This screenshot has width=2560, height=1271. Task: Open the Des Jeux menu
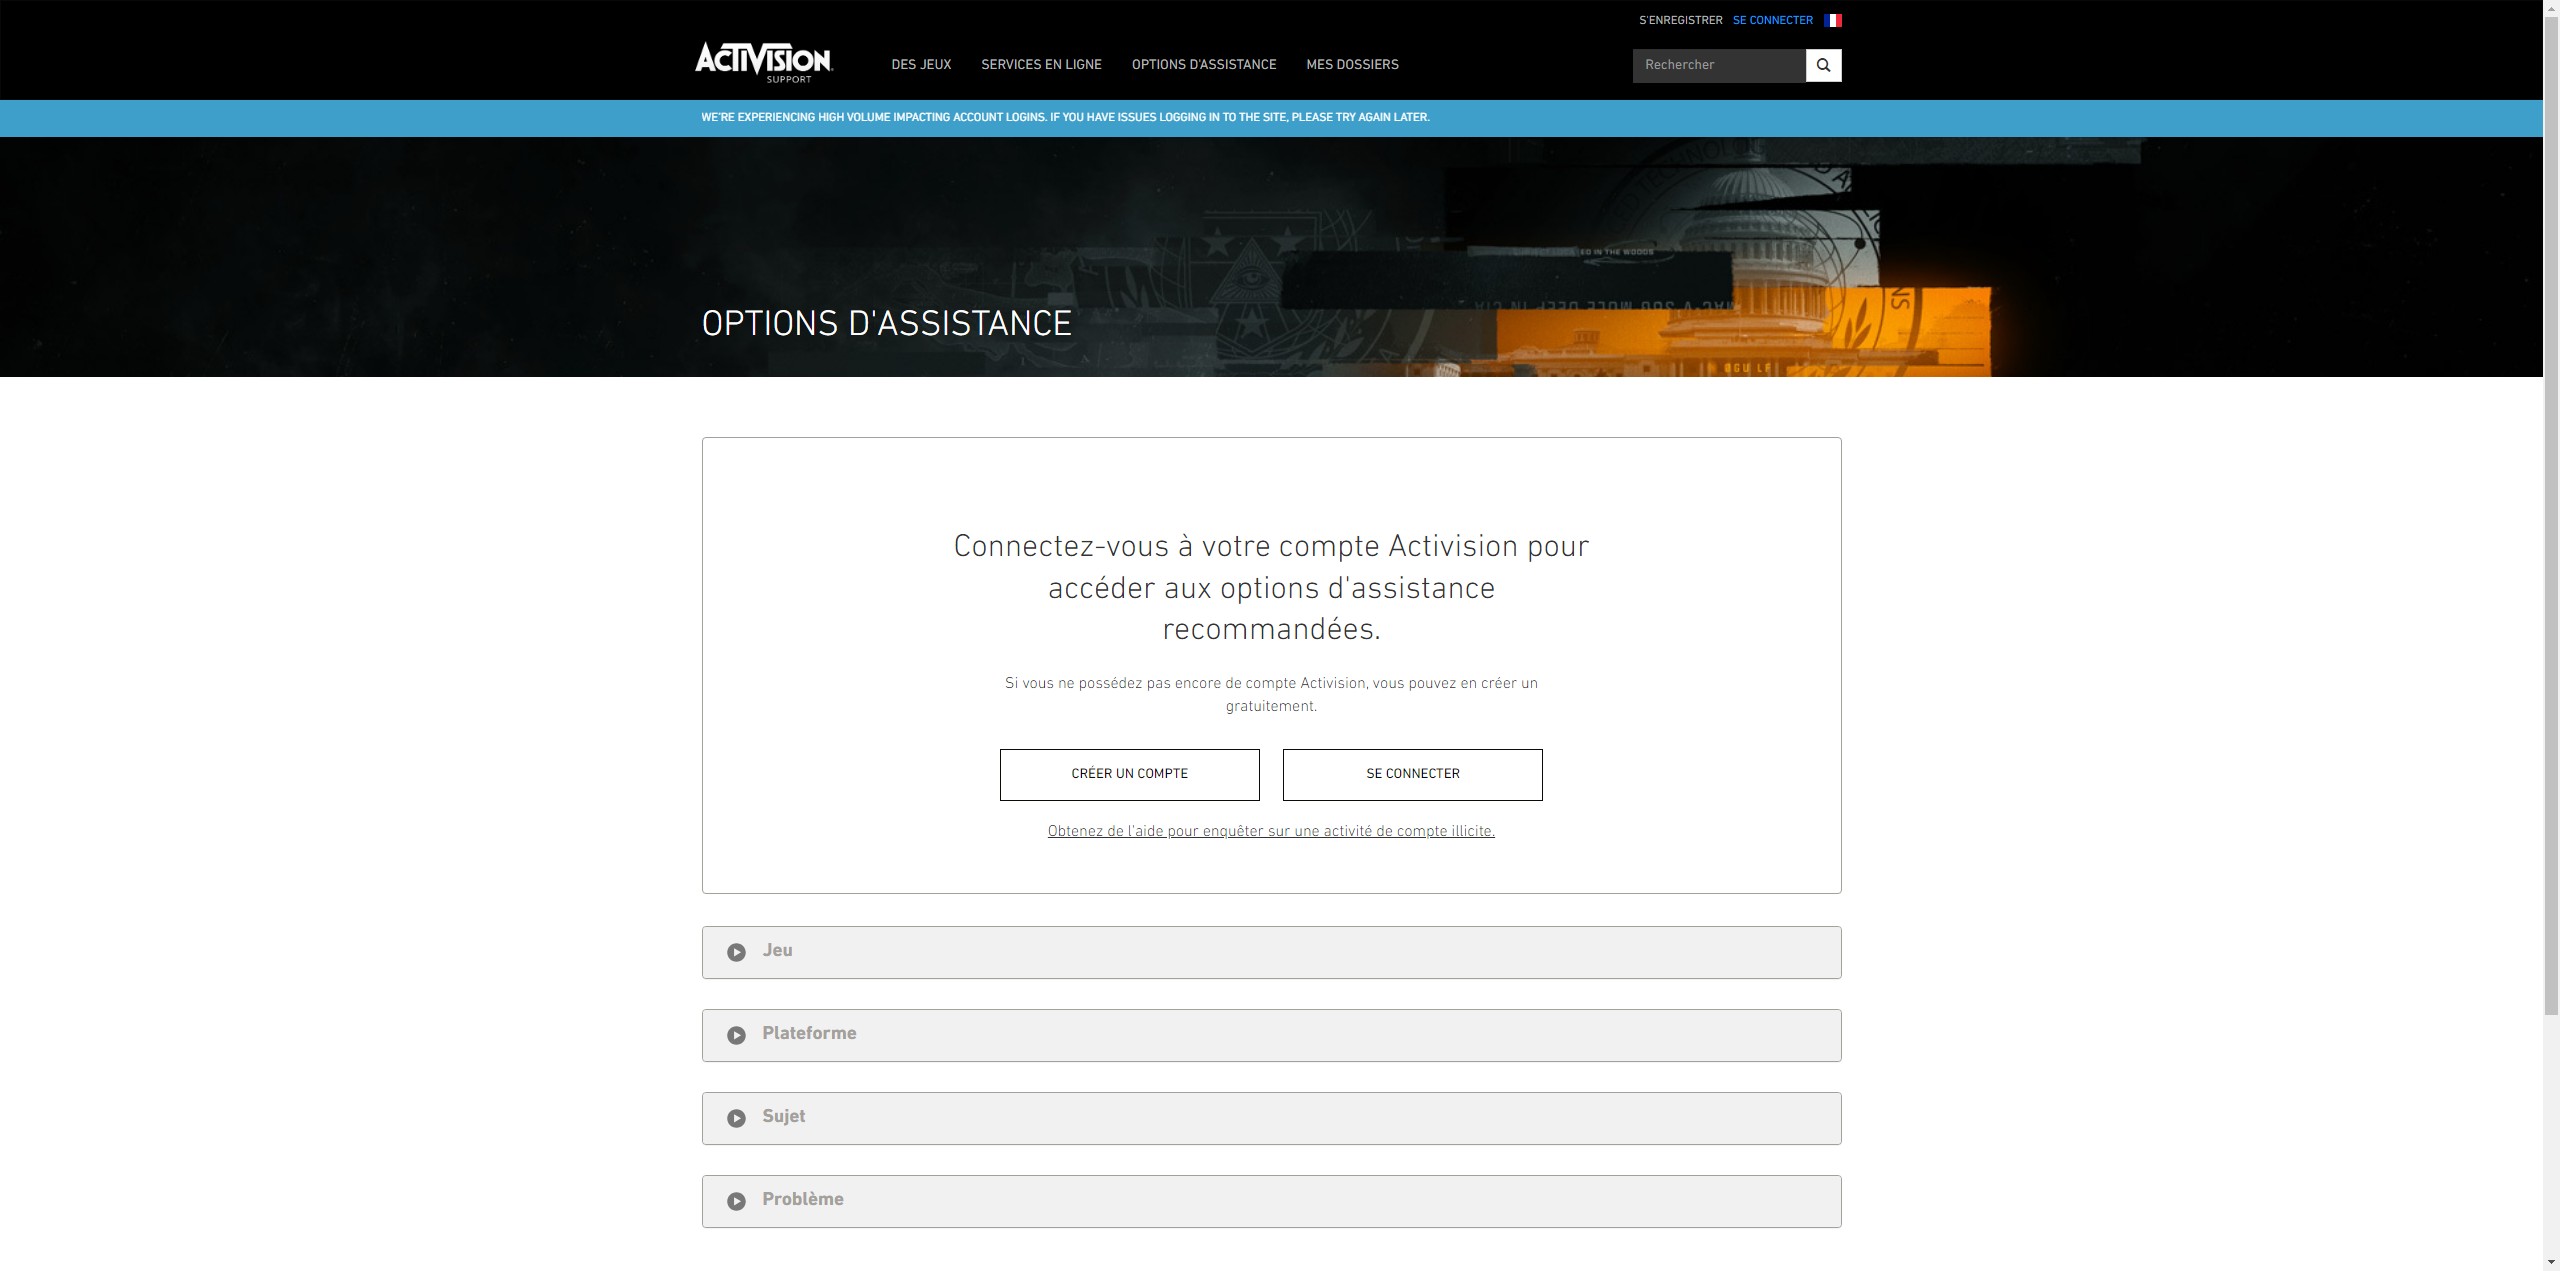tap(921, 65)
